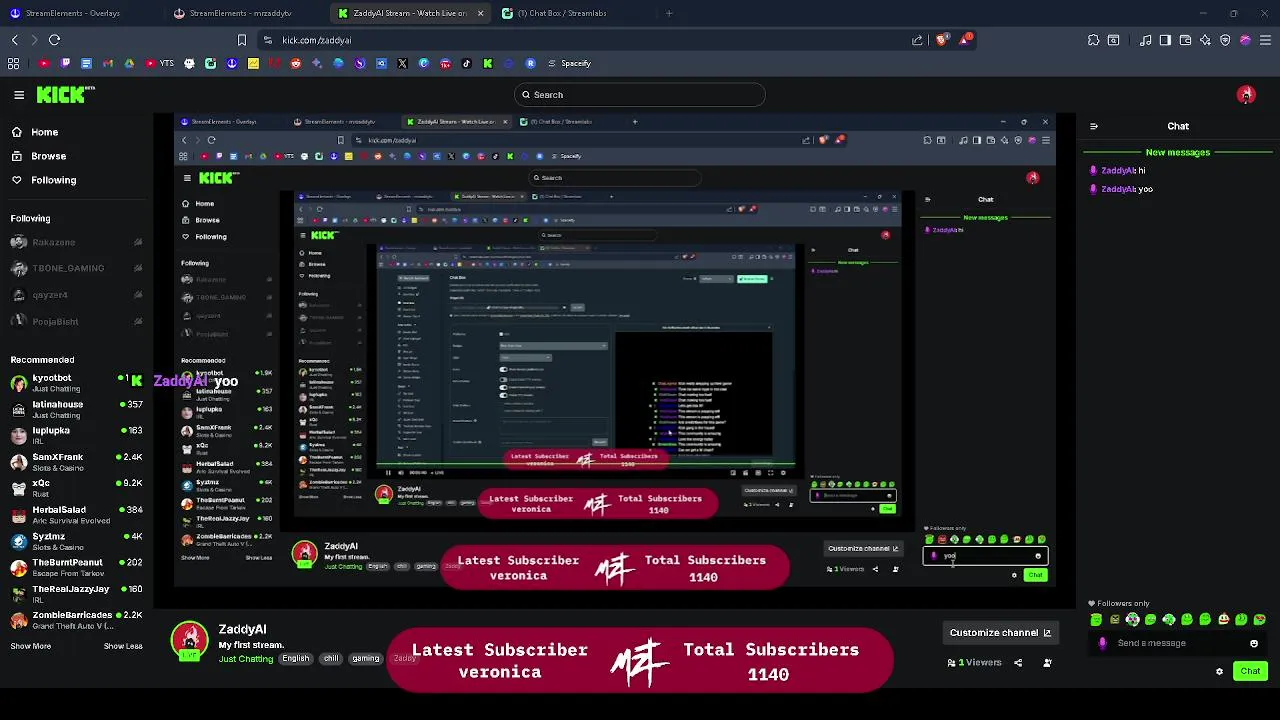Image resolution: width=1280 pixels, height=720 pixels.
Task: Switch to StreamElements - Overlays tab
Action: pyautogui.click(x=80, y=13)
